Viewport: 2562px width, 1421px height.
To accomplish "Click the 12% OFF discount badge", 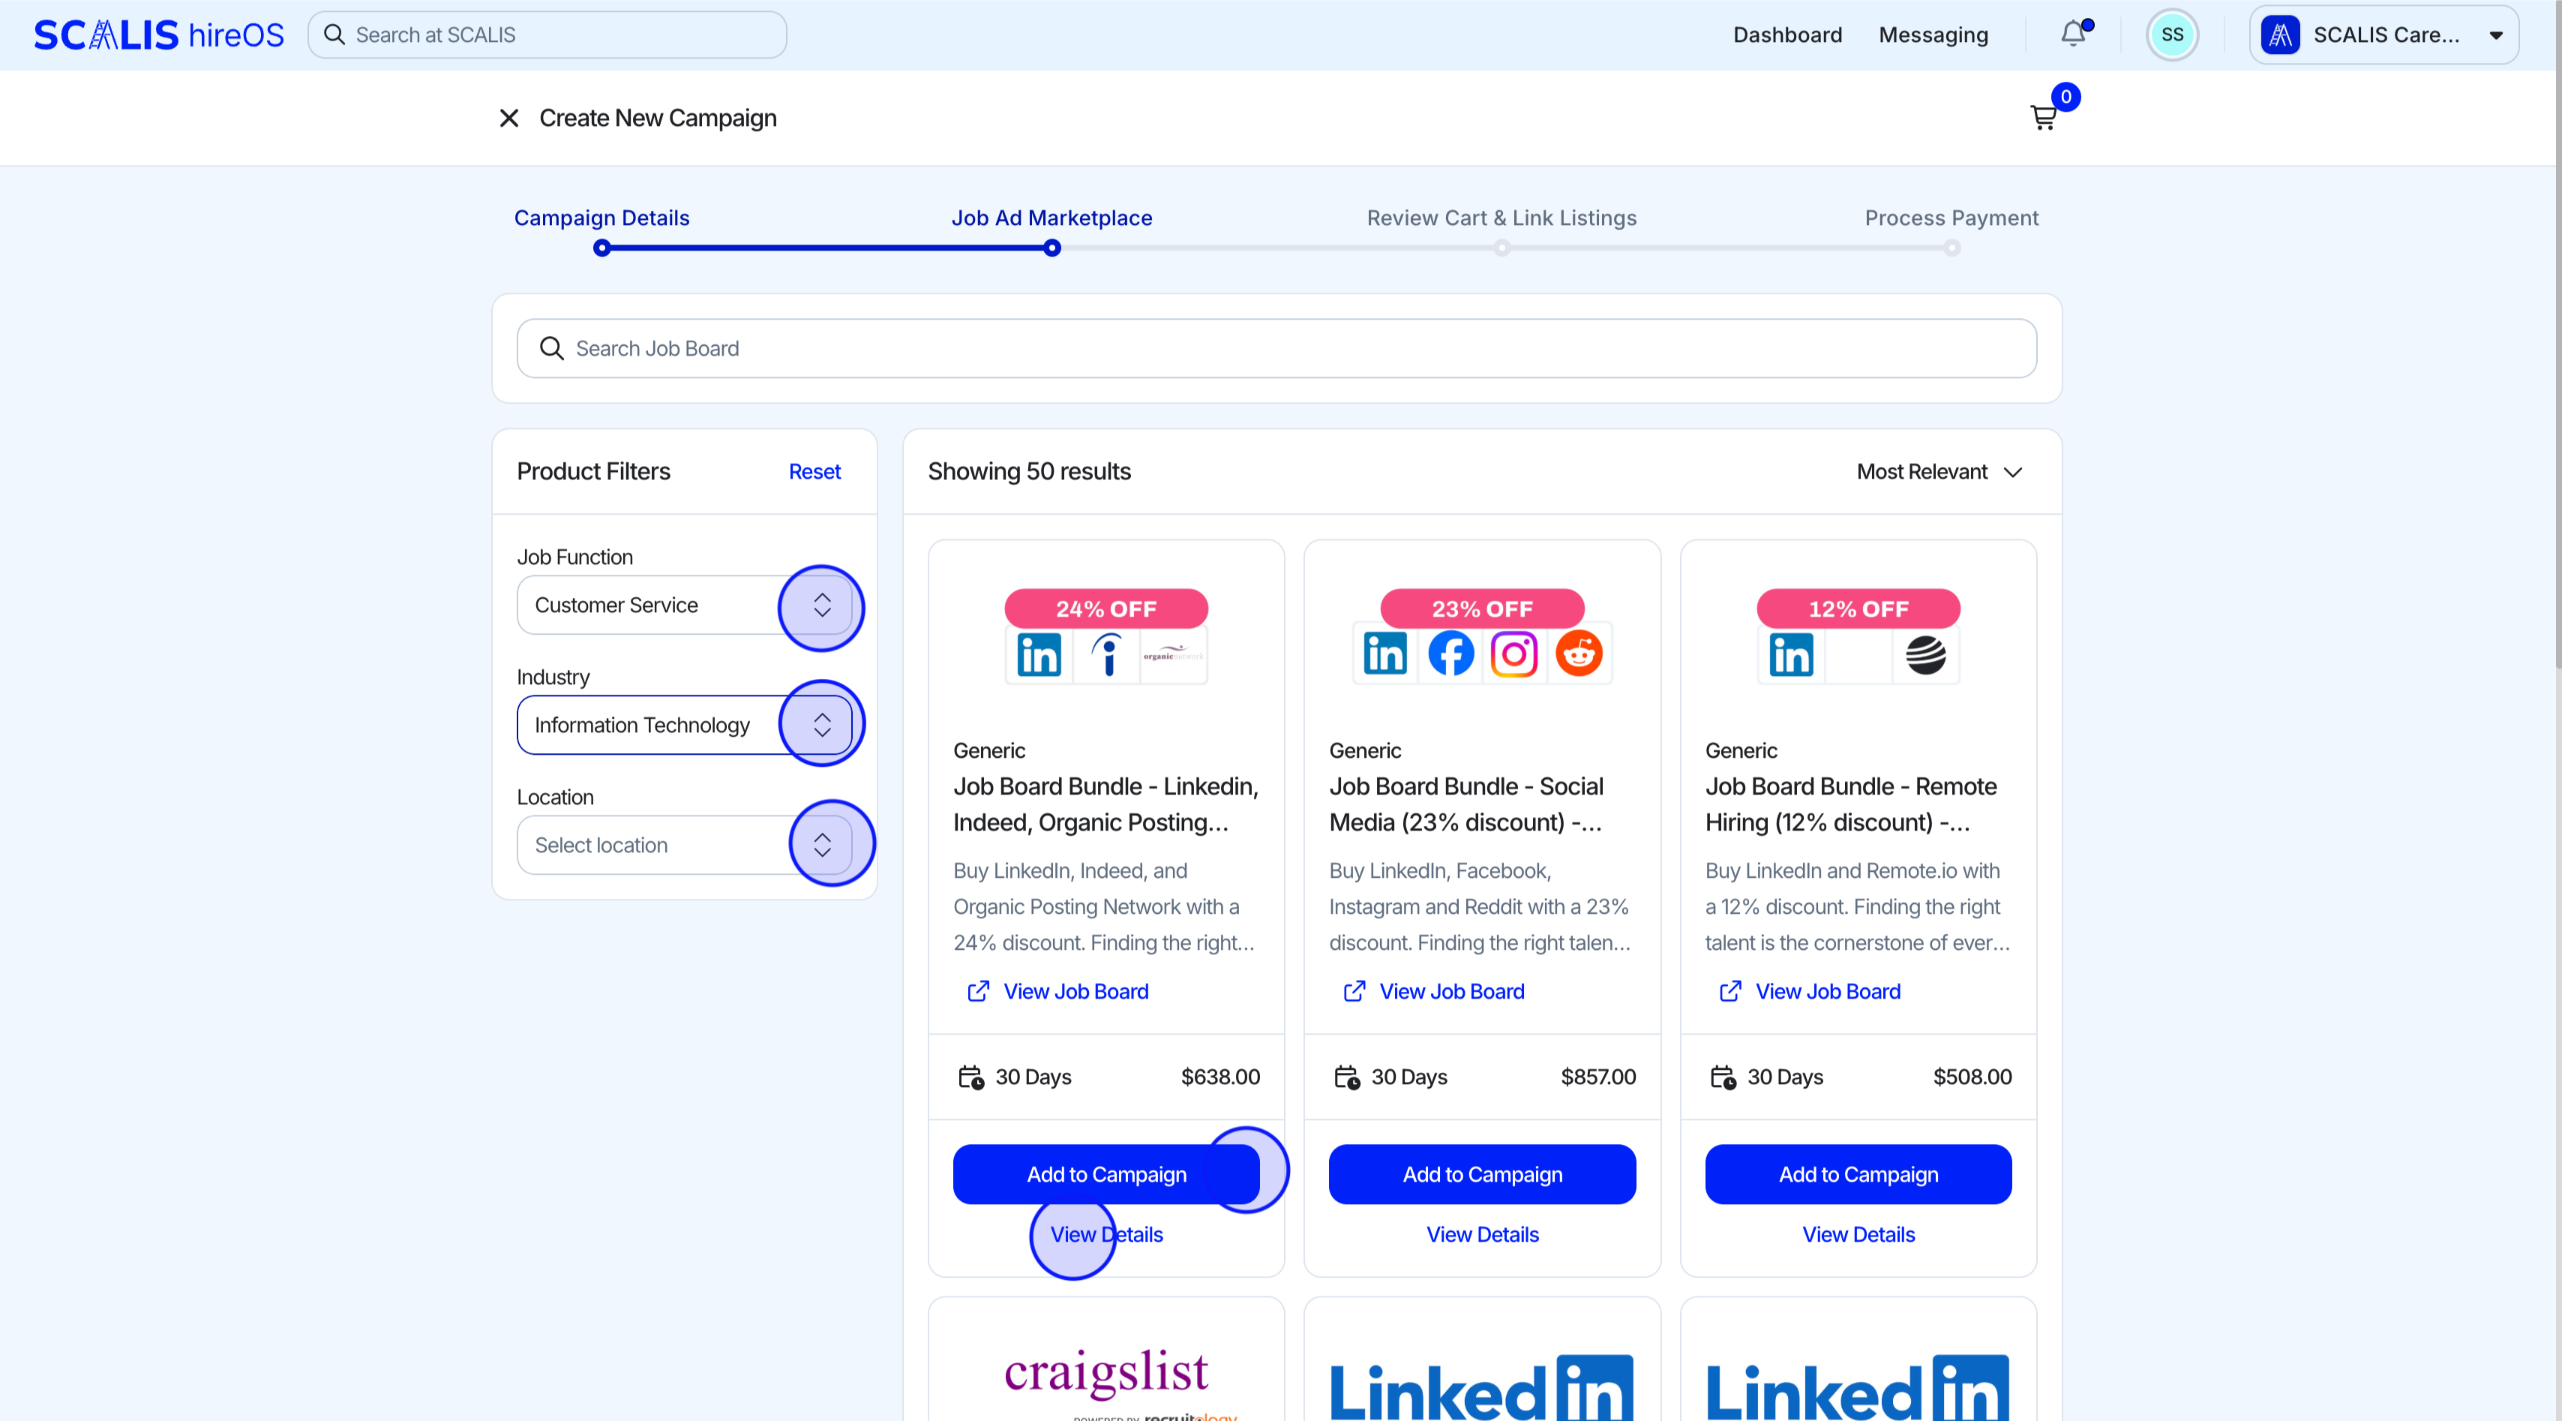I will pyautogui.click(x=1858, y=609).
